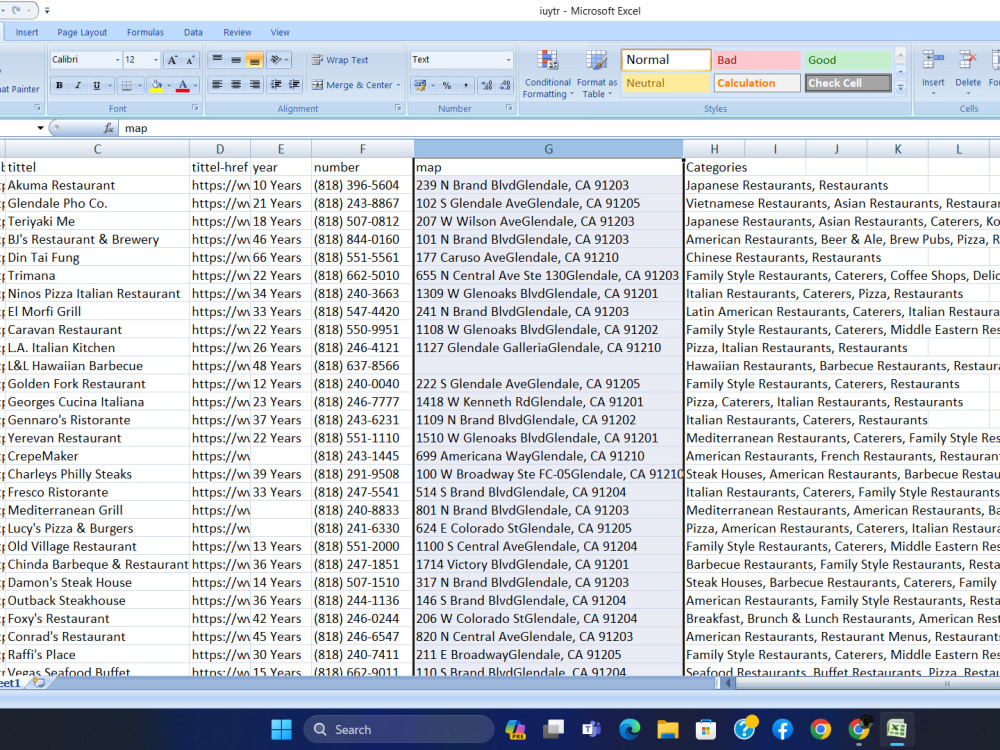Select column G header

548,149
